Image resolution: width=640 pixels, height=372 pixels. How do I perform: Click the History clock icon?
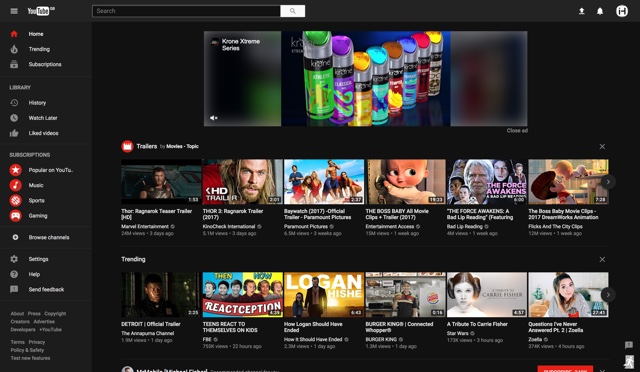click(x=14, y=102)
